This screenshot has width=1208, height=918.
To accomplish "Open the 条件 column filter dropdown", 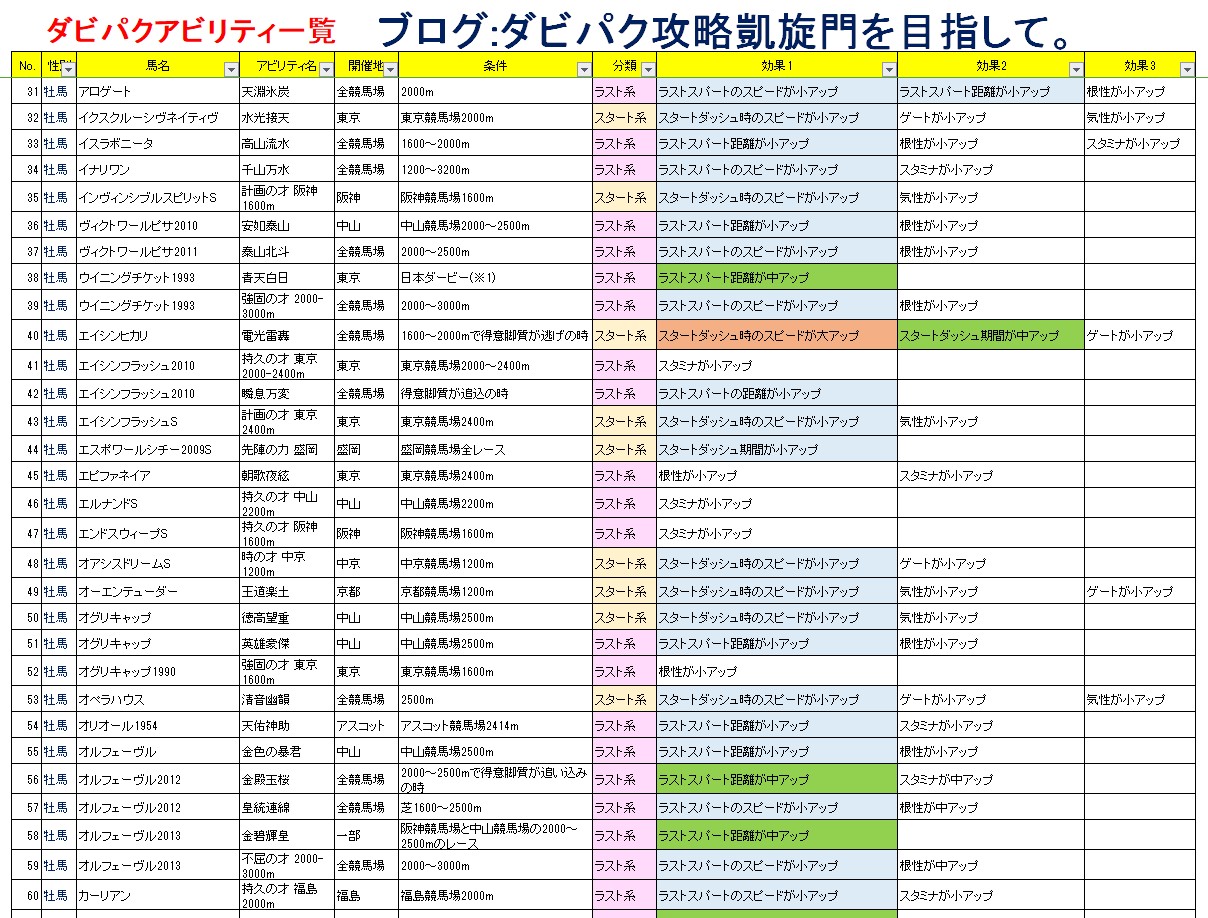I will click(x=584, y=69).
